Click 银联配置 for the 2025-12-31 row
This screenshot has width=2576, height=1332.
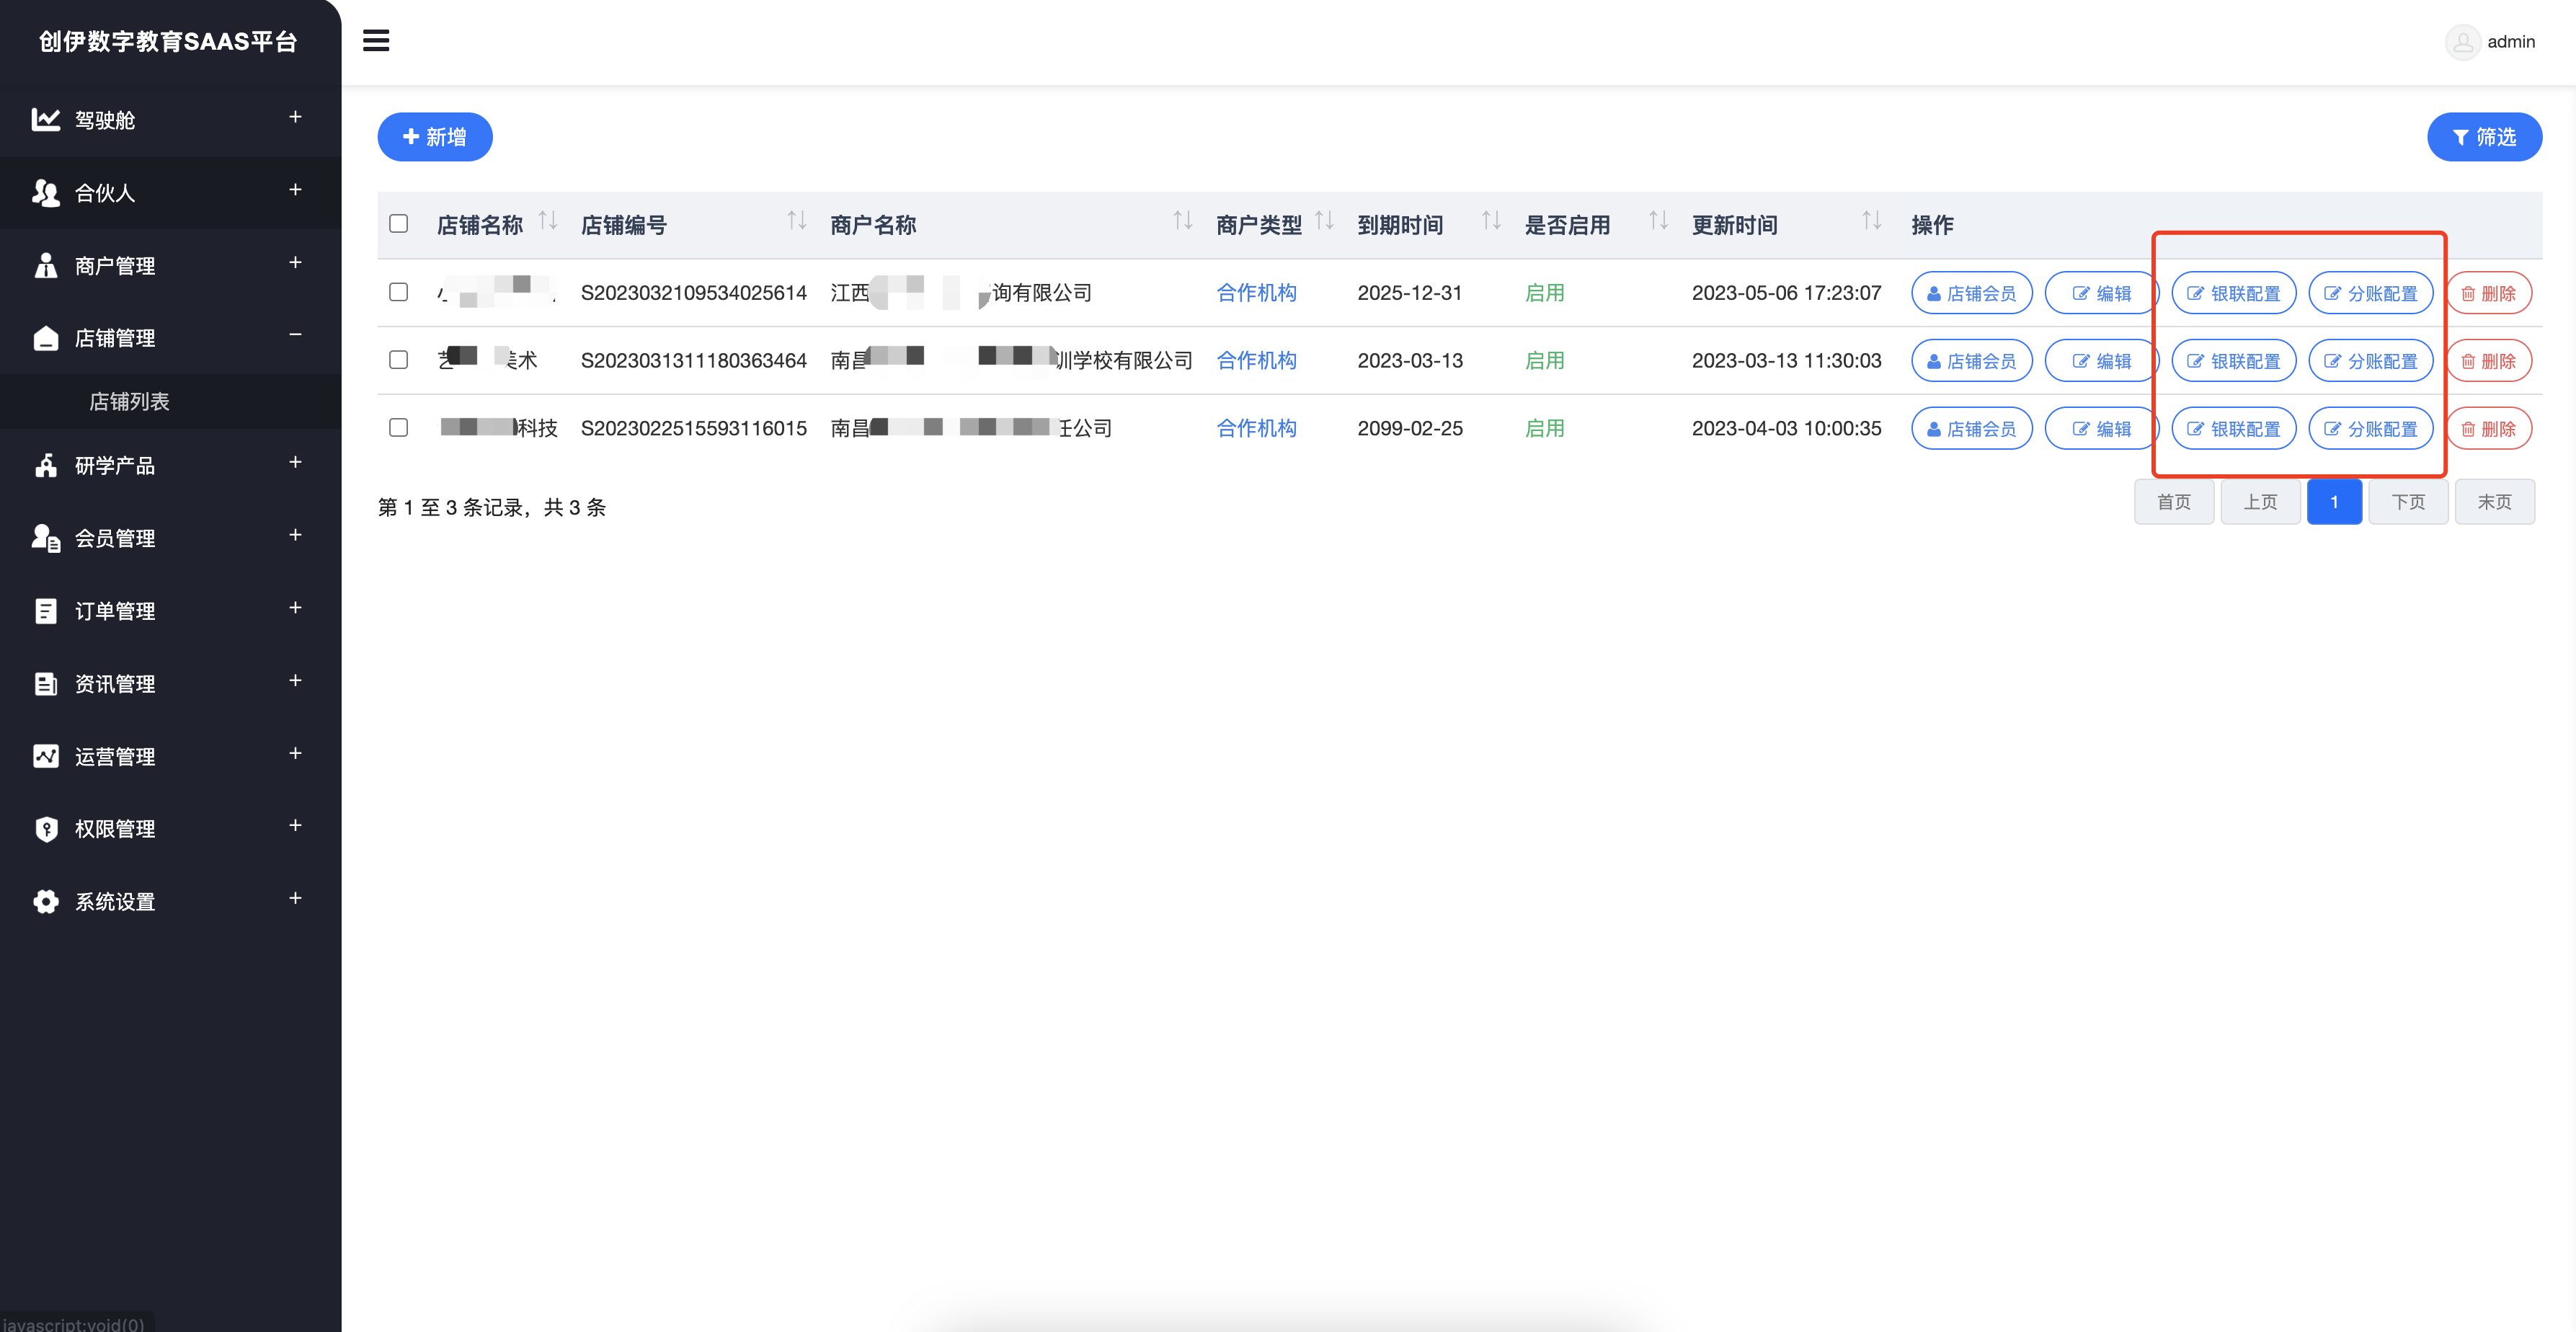(2233, 293)
